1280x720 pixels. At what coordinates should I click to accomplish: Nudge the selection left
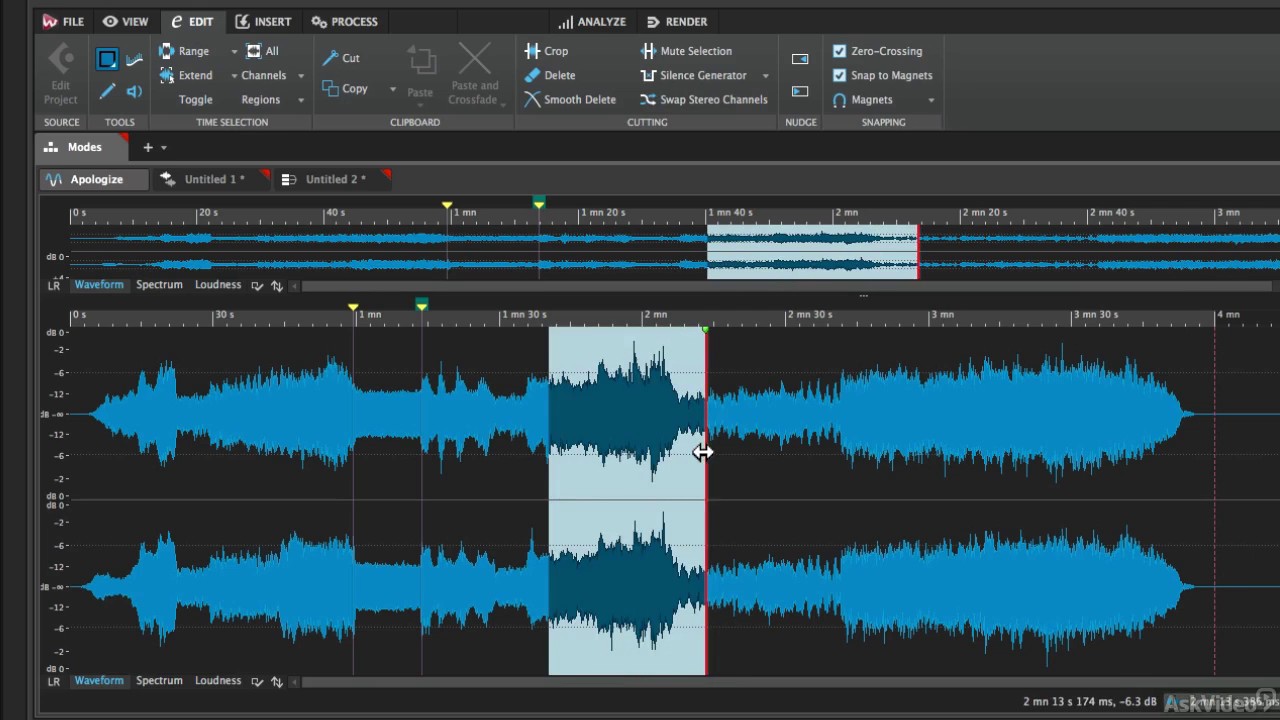800,59
